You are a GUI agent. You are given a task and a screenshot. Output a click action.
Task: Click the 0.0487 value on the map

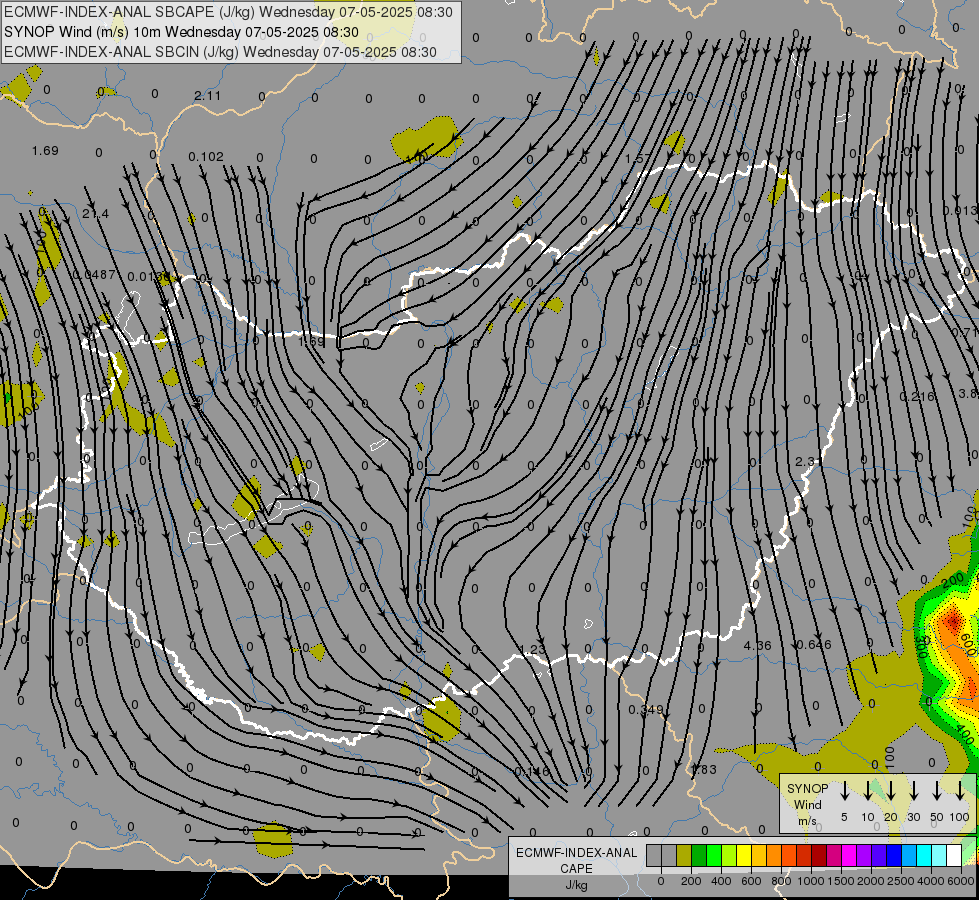[94, 275]
